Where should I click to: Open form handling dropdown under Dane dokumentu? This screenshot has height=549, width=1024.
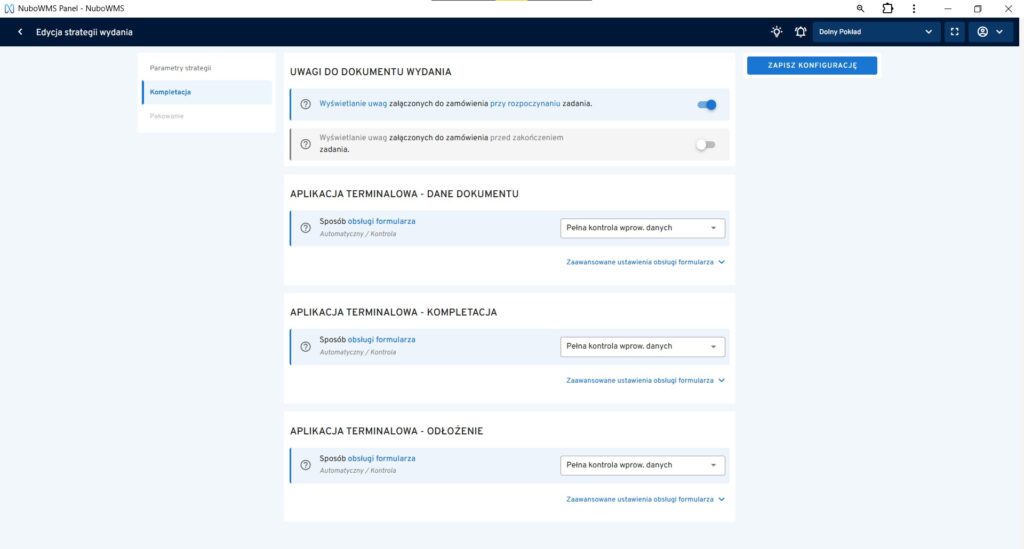tap(642, 228)
